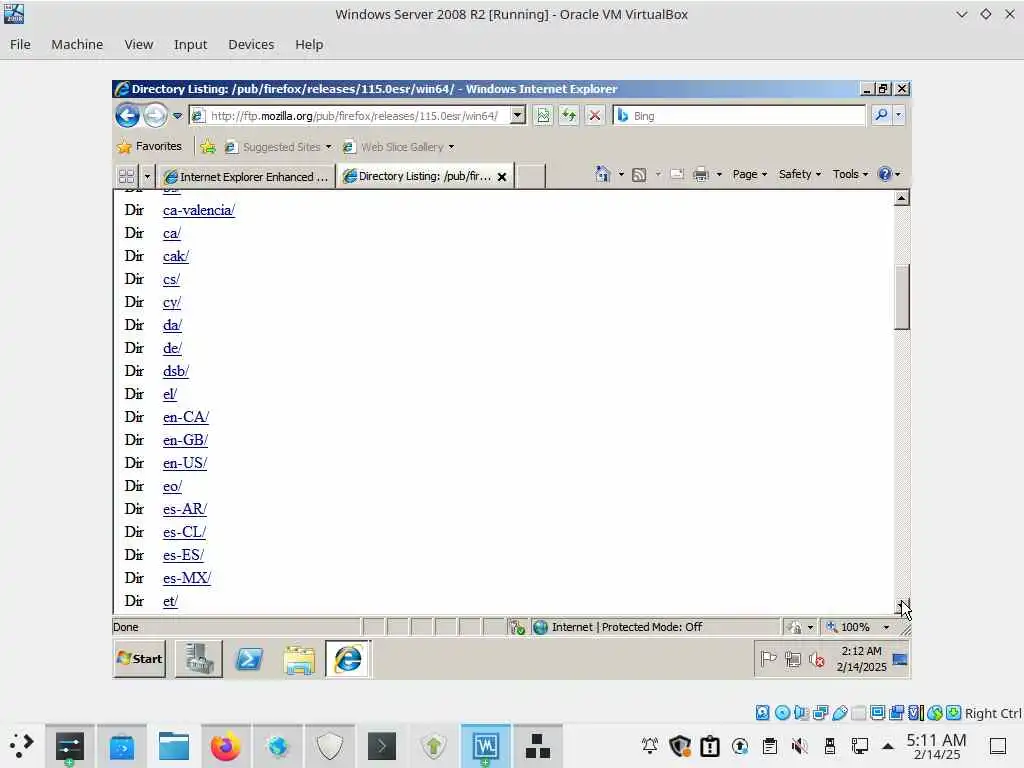Open the ca-valencia/ directory link
The image size is (1024, 768).
(199, 210)
